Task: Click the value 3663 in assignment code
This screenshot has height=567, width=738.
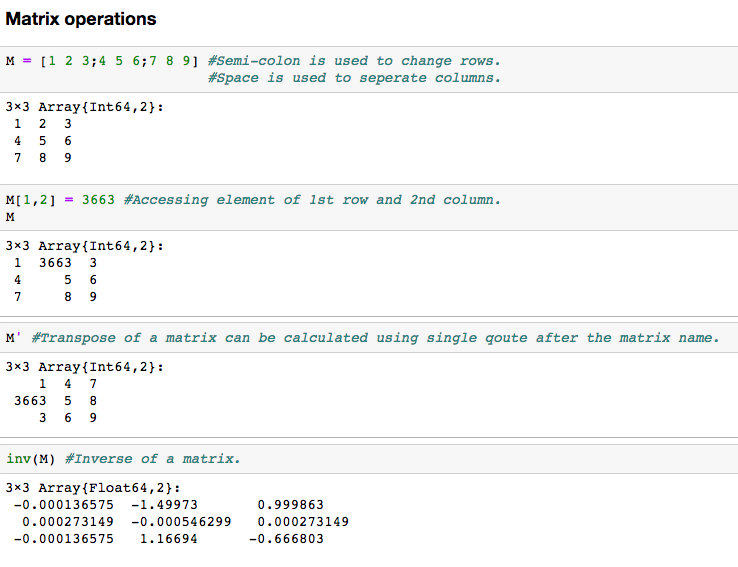Action: pos(98,200)
